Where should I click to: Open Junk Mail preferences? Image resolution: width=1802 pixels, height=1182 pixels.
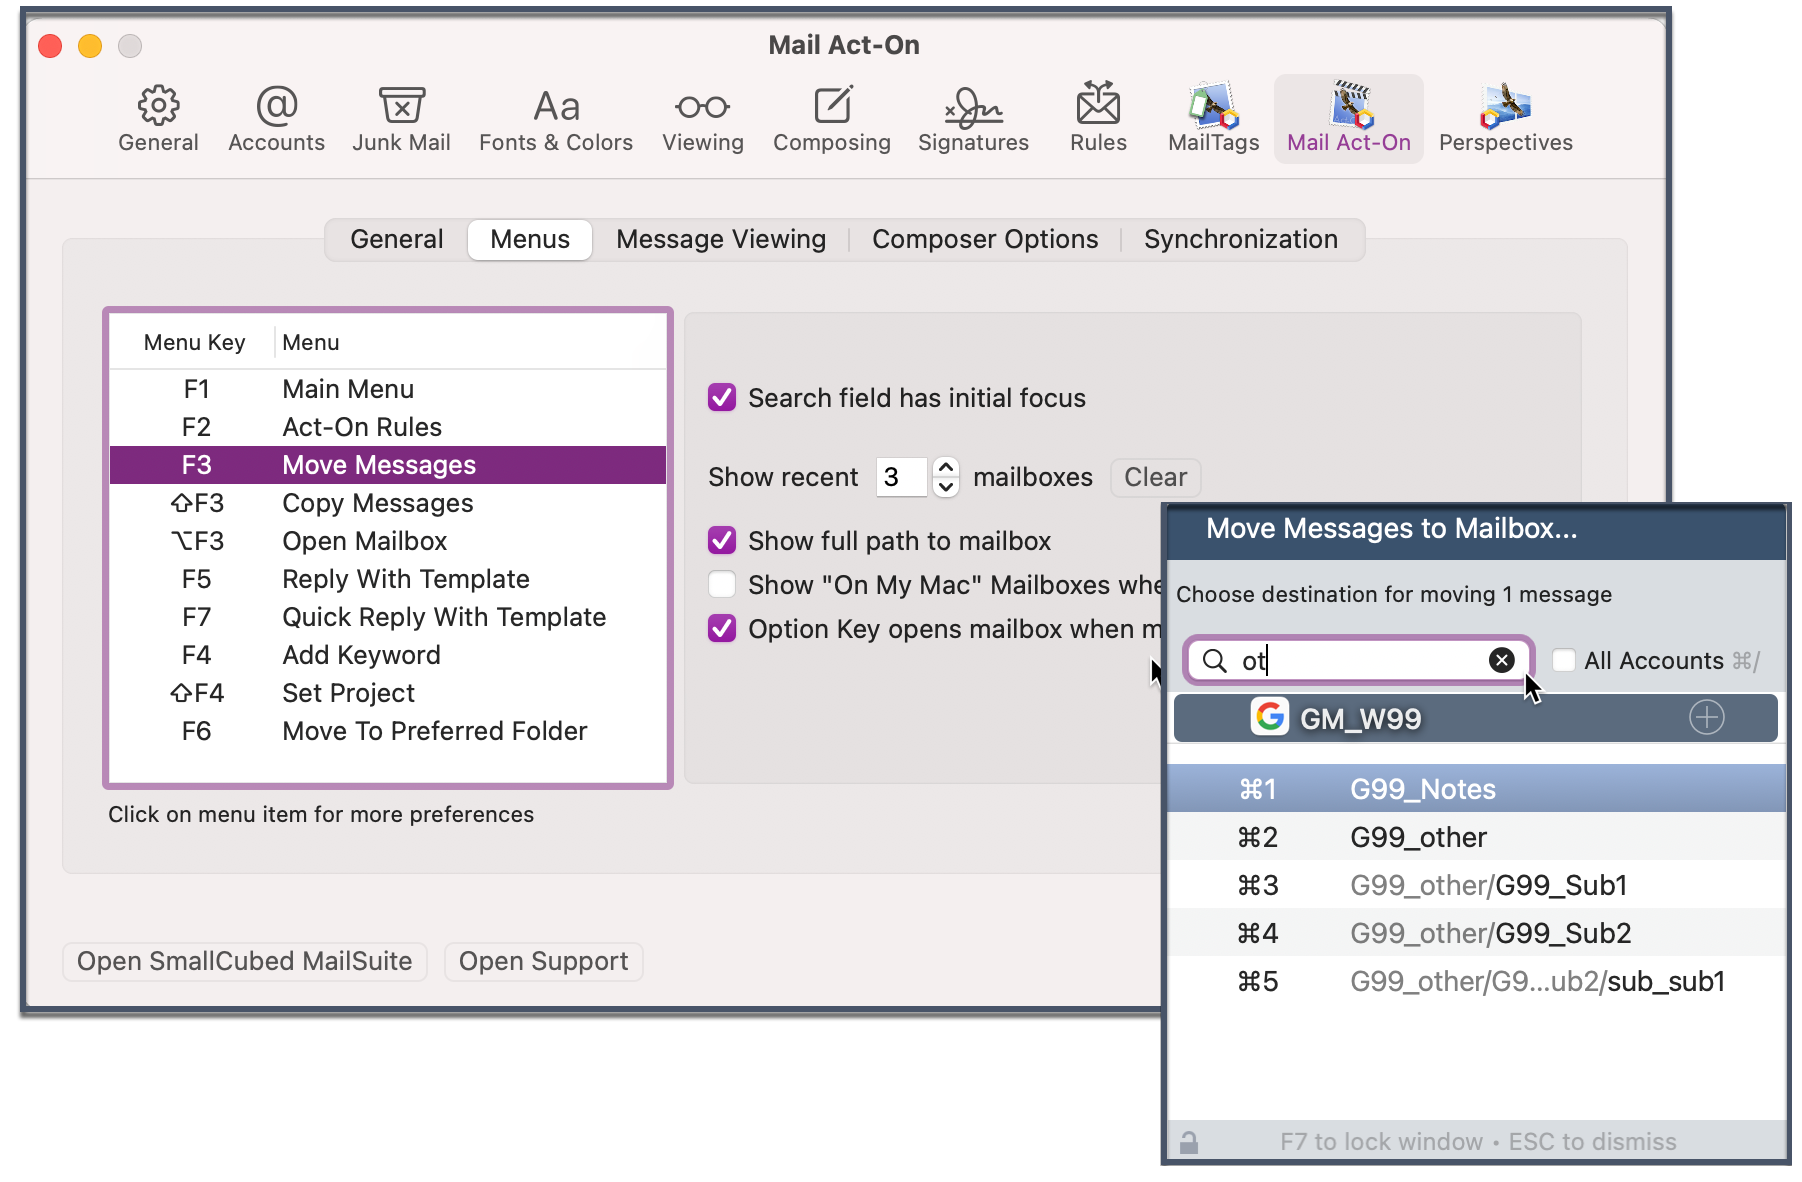[x=401, y=119]
